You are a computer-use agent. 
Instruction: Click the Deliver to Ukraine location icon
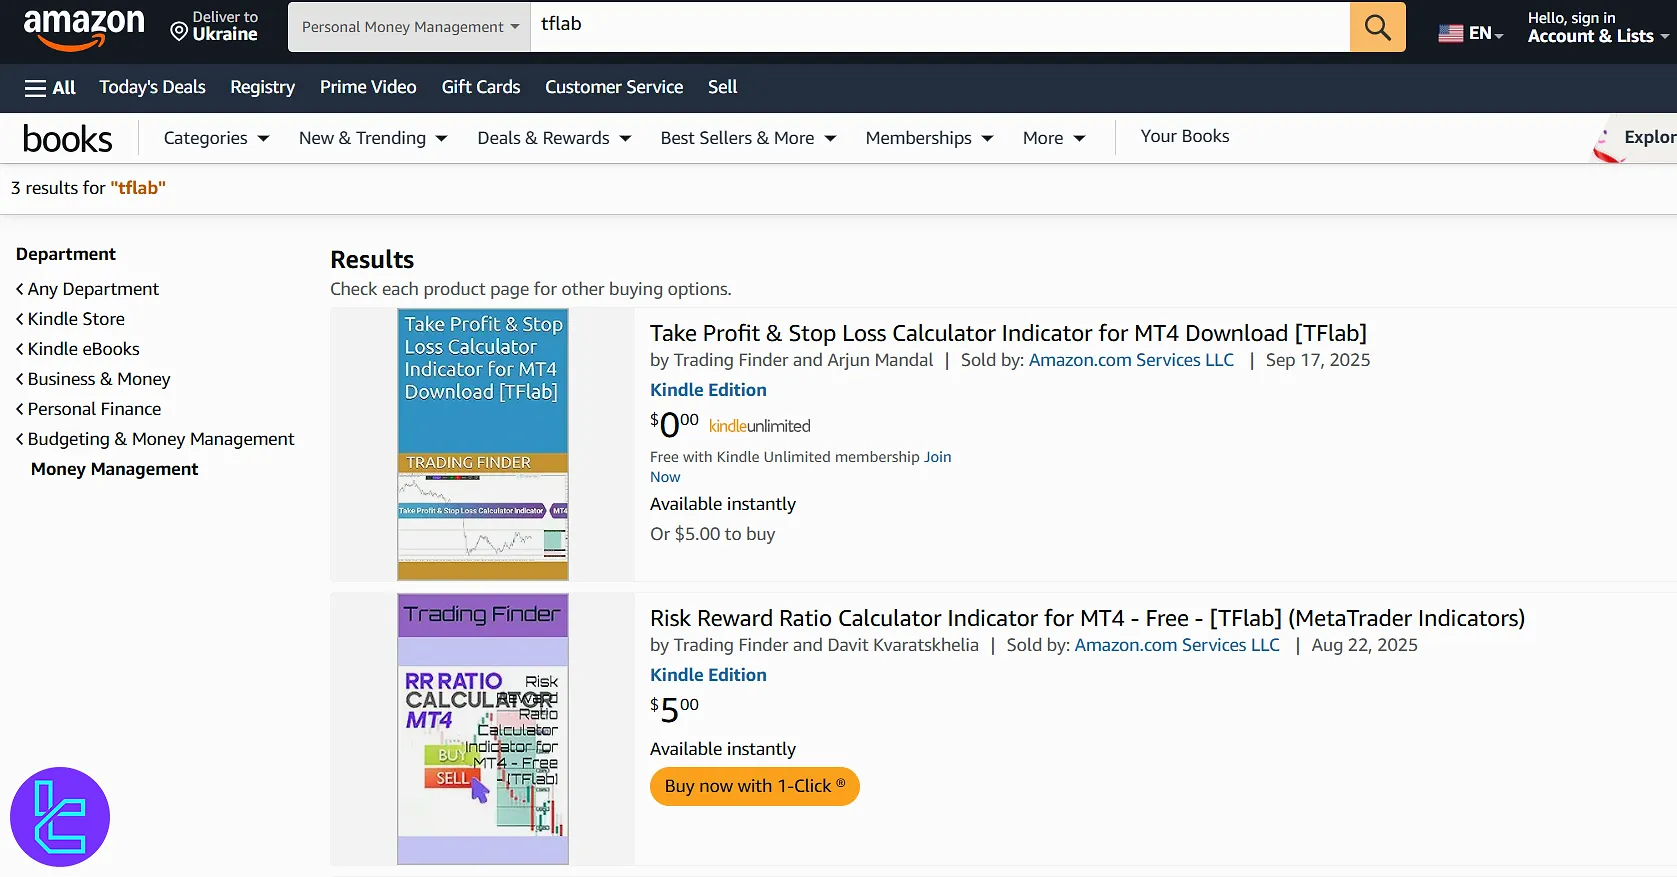pos(180,31)
